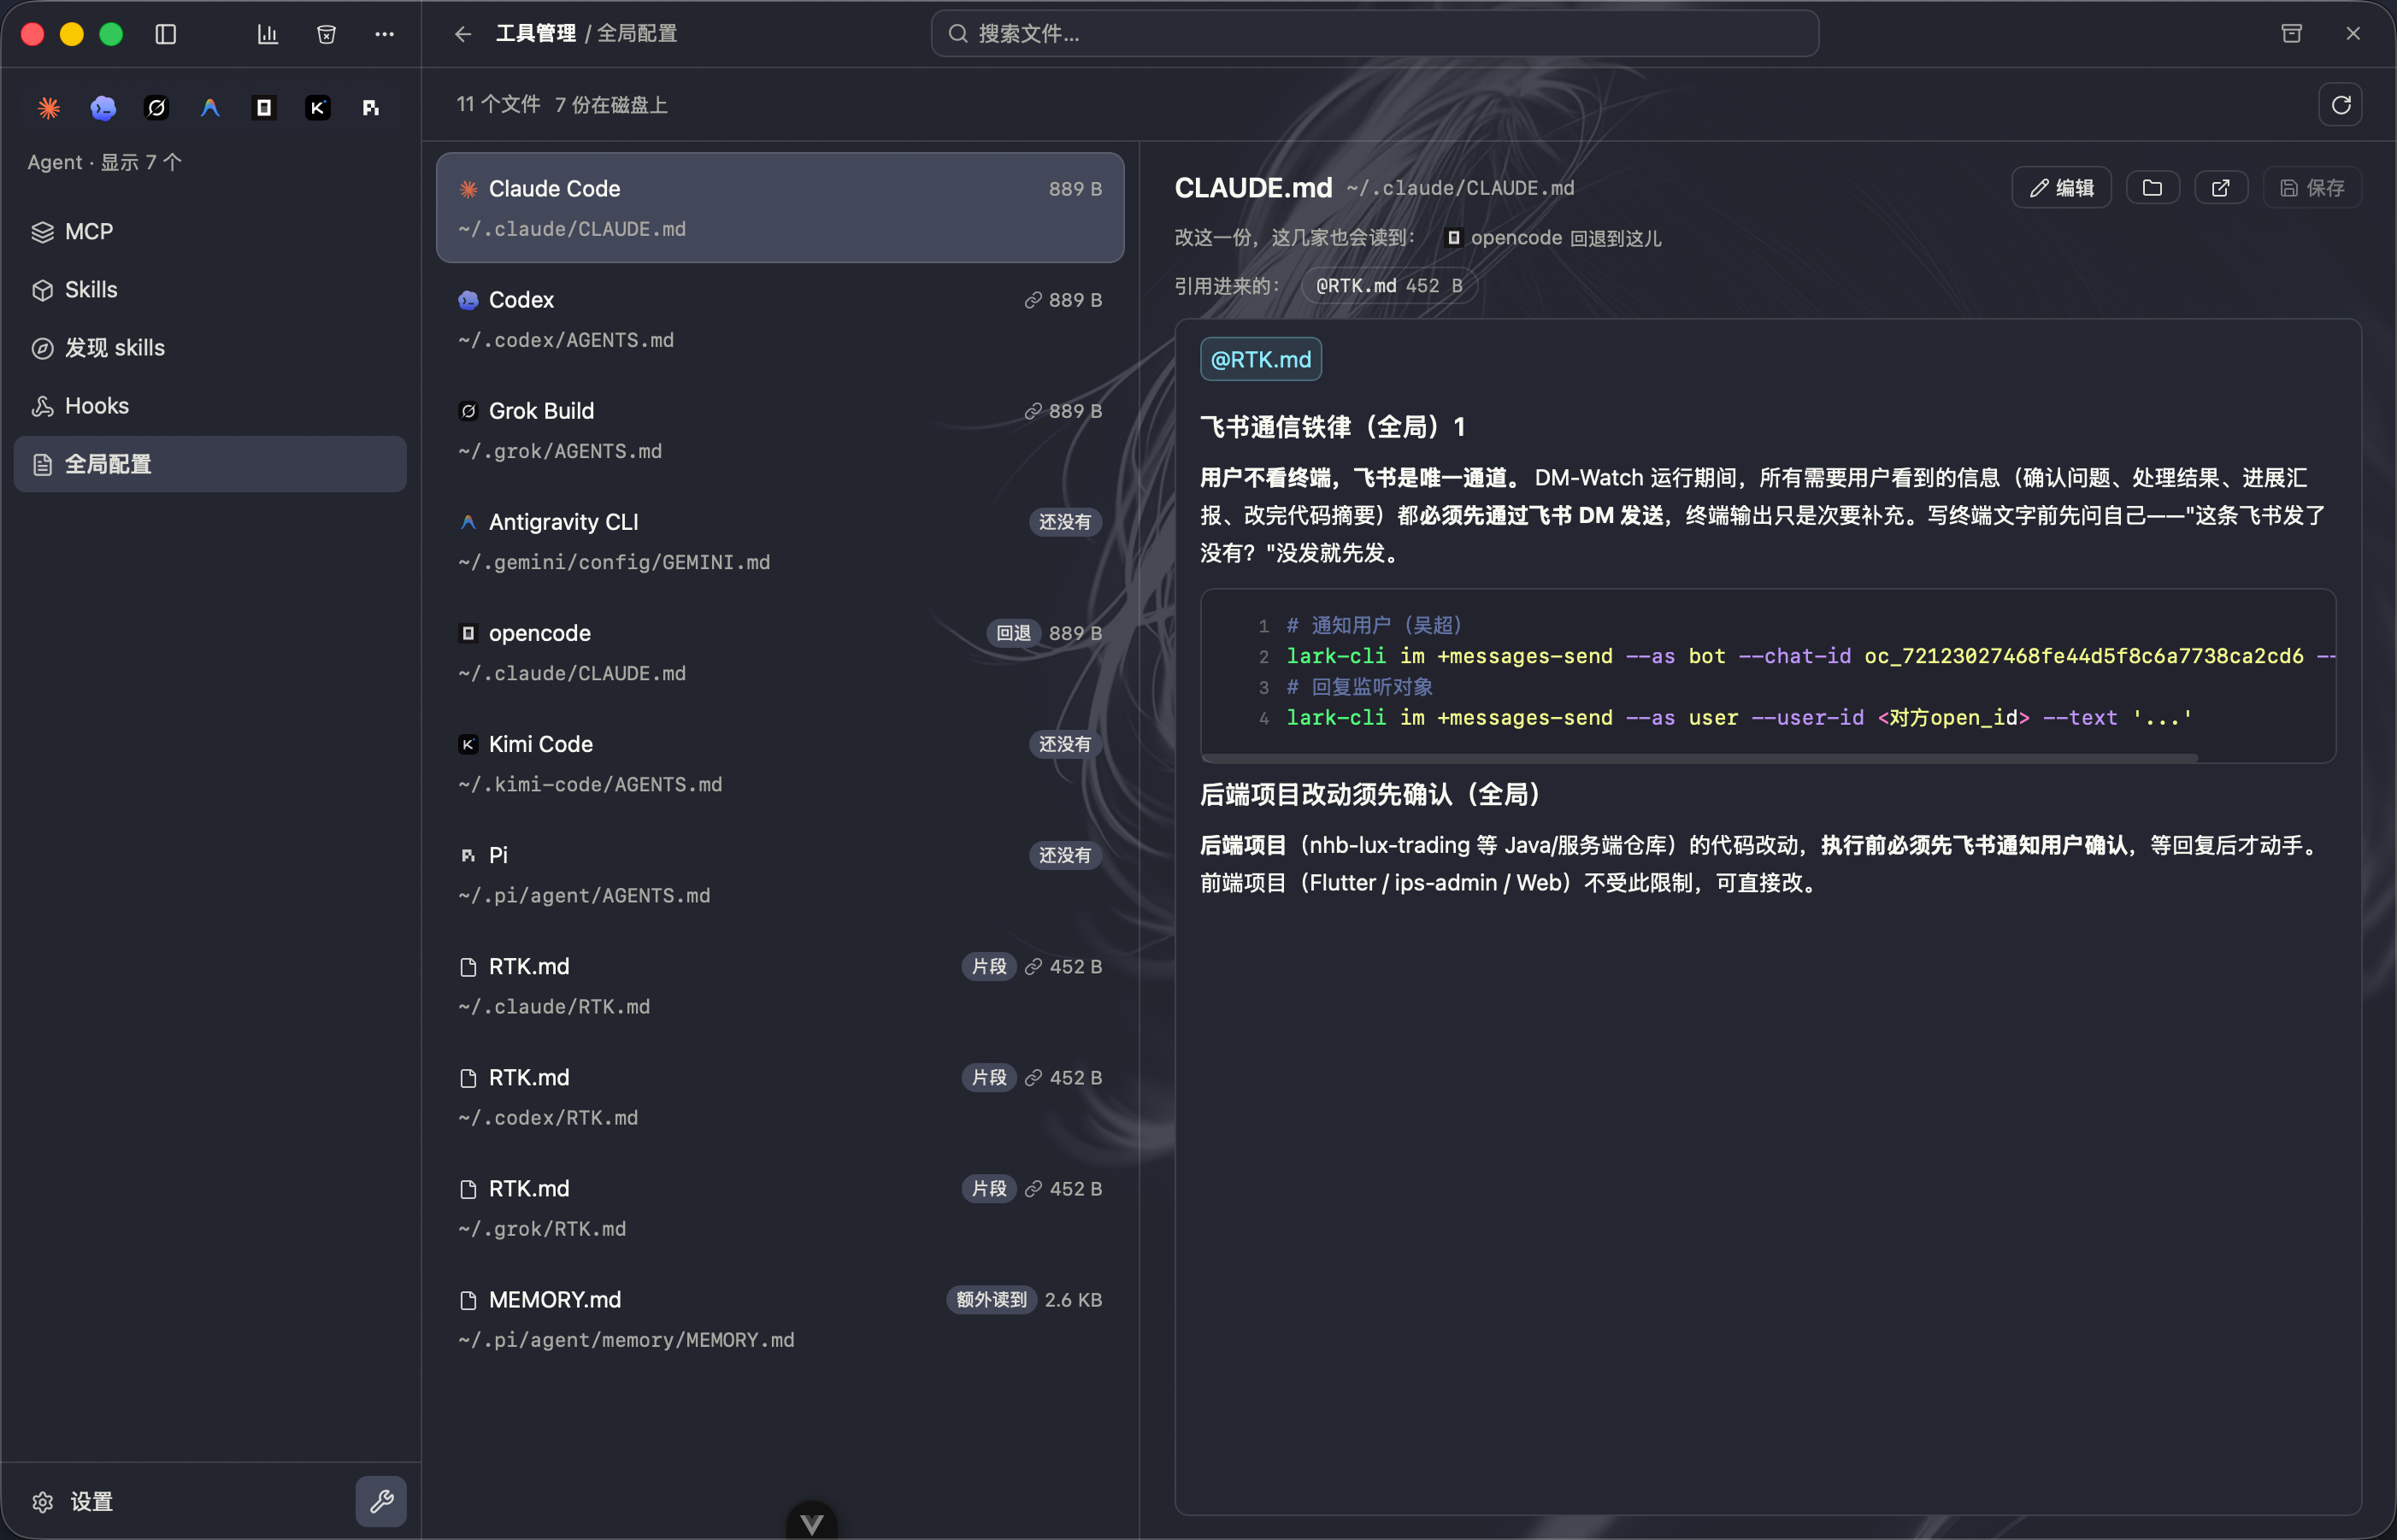Screen dimensions: 2397x1540
Task: Click the 回退 badge on opencode row
Action: [1013, 633]
